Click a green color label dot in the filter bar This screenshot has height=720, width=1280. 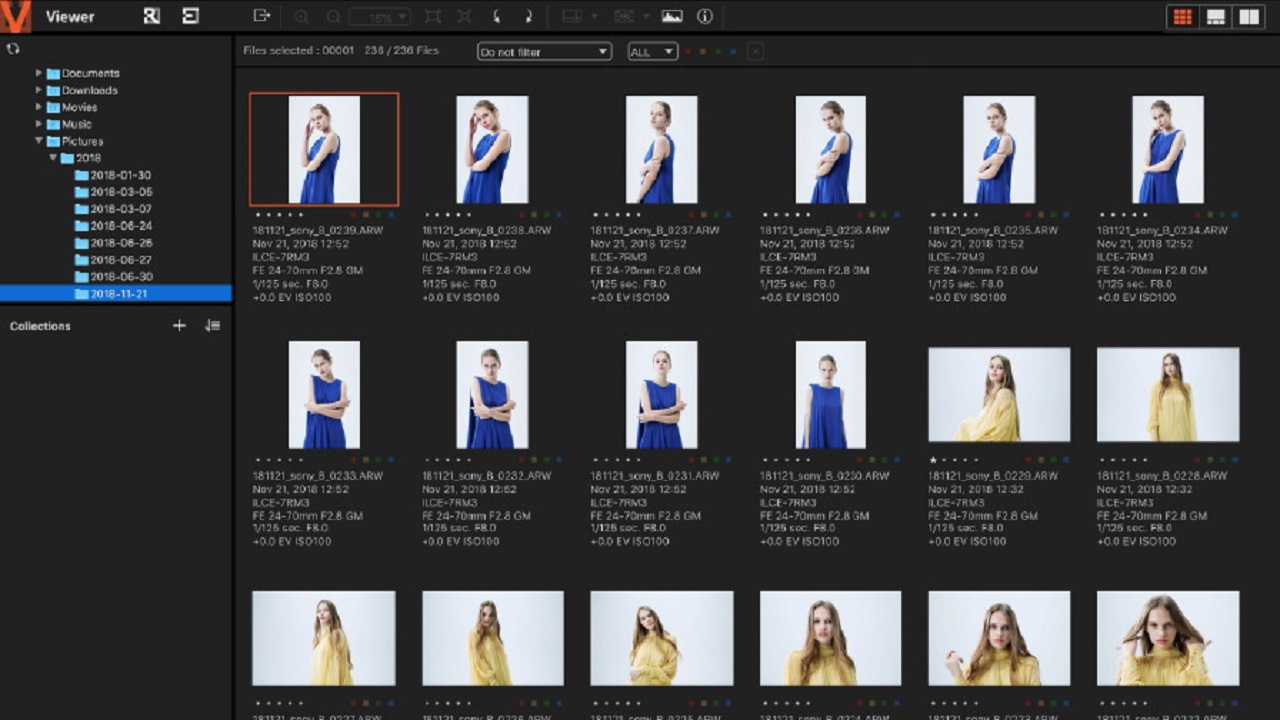(718, 51)
